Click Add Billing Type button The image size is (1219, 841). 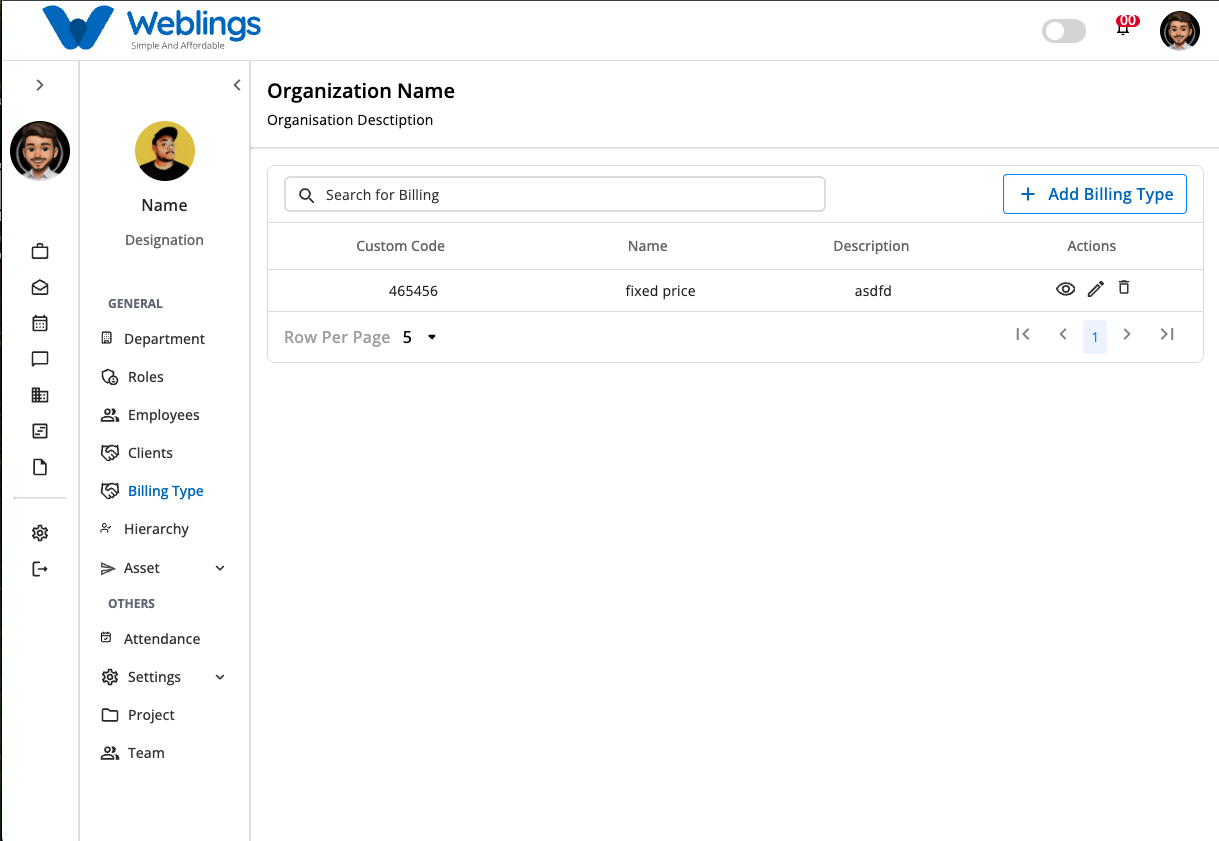click(x=1095, y=194)
